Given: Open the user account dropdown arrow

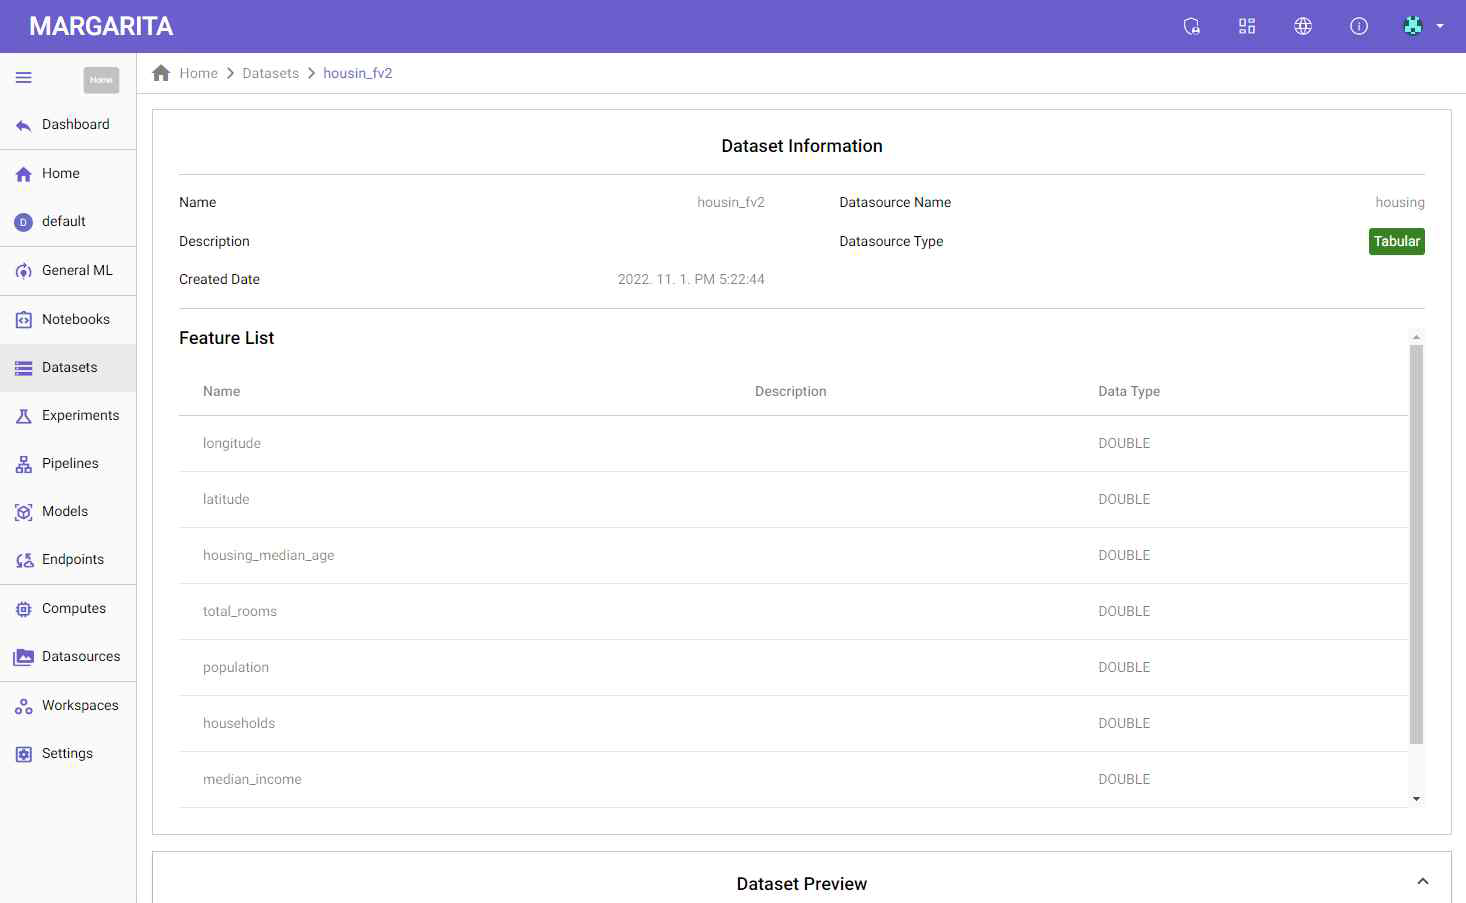Looking at the screenshot, I should [x=1440, y=26].
